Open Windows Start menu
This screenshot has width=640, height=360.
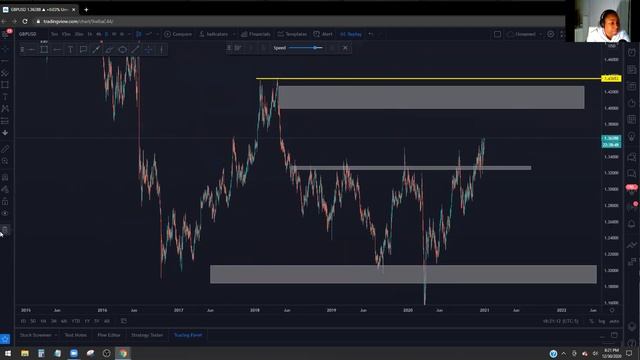pos(8,353)
